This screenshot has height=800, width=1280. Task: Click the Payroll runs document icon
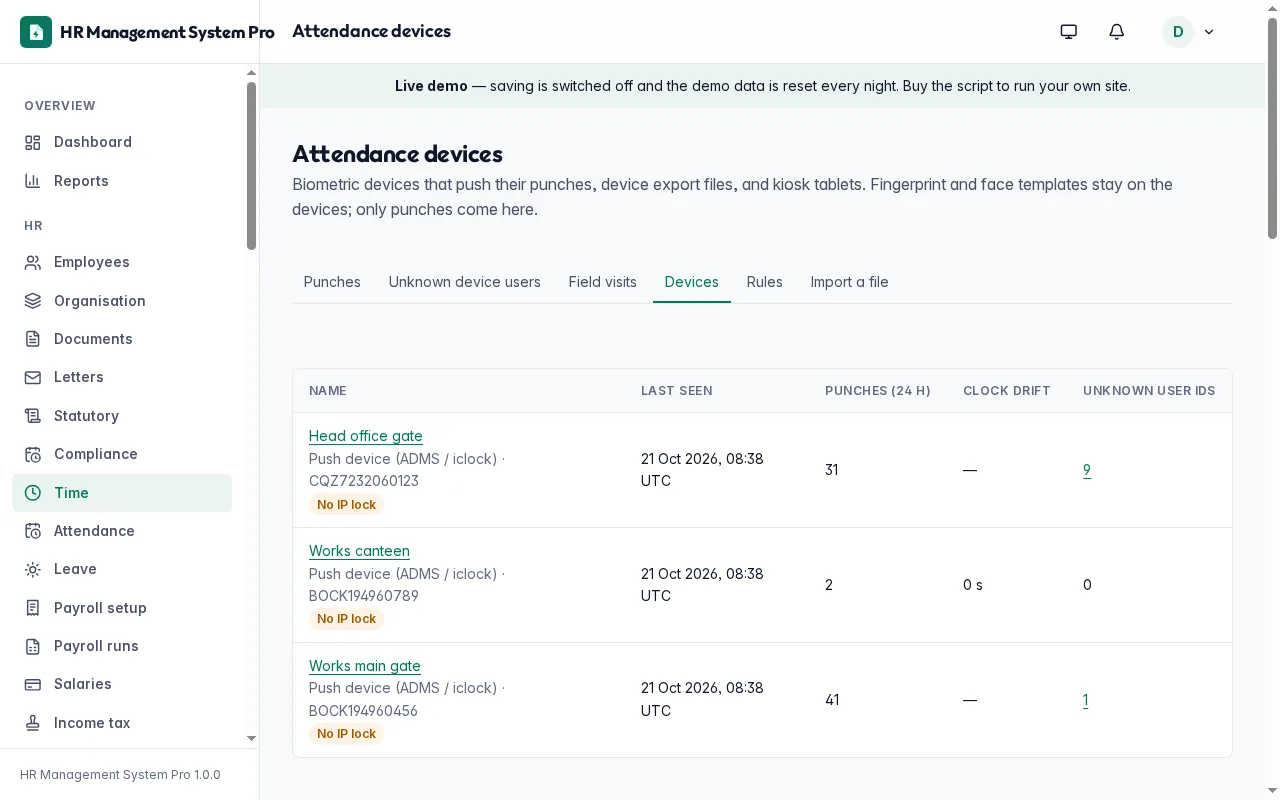33,646
